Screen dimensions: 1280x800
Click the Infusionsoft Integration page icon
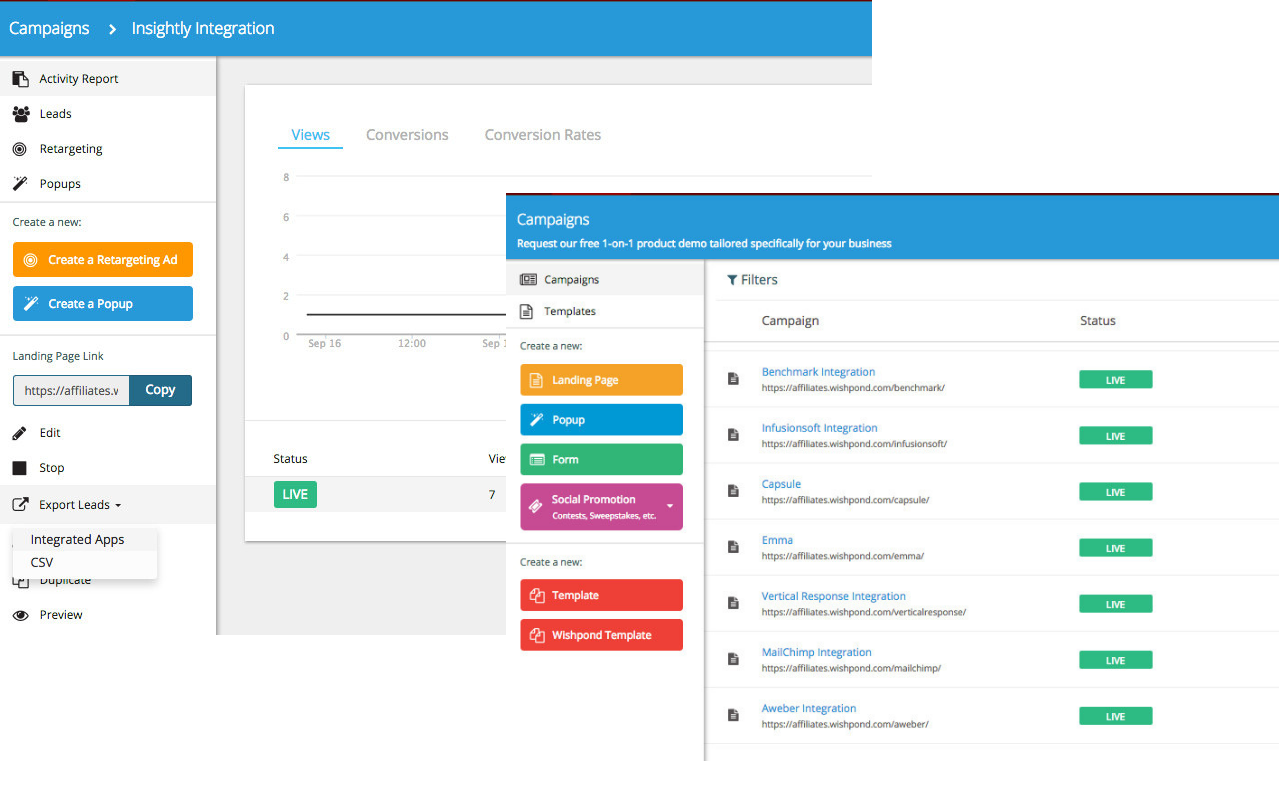[733, 435]
